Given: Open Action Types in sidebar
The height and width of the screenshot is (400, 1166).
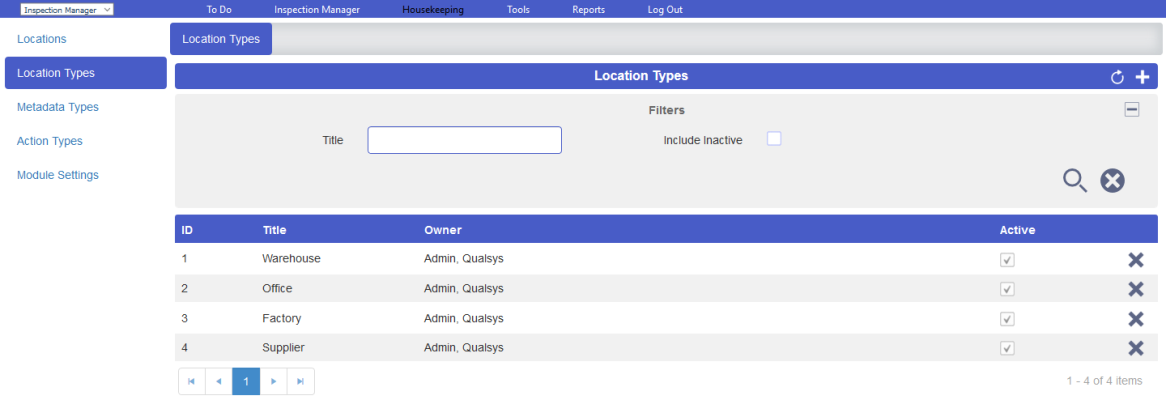Looking at the screenshot, I should (50, 141).
